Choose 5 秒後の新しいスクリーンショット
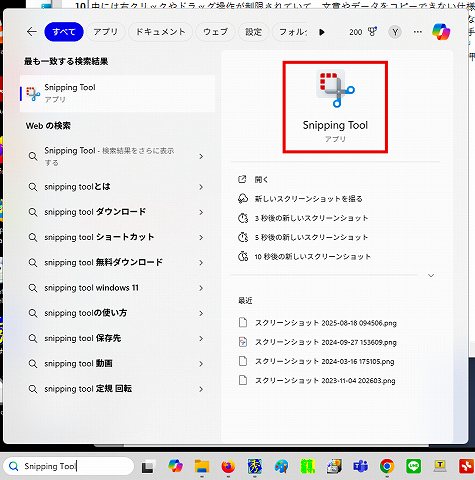 pos(303,237)
